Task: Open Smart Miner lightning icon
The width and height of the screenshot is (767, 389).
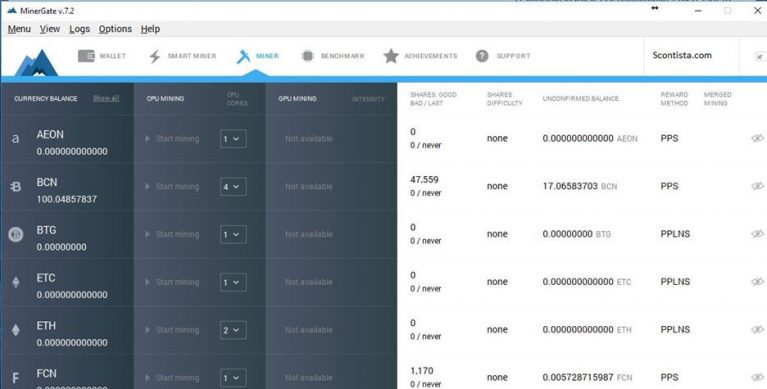Action: pos(155,56)
